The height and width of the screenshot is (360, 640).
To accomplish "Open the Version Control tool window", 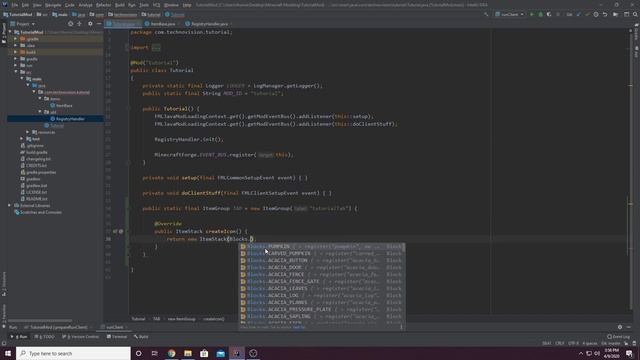I will coord(81,337).
